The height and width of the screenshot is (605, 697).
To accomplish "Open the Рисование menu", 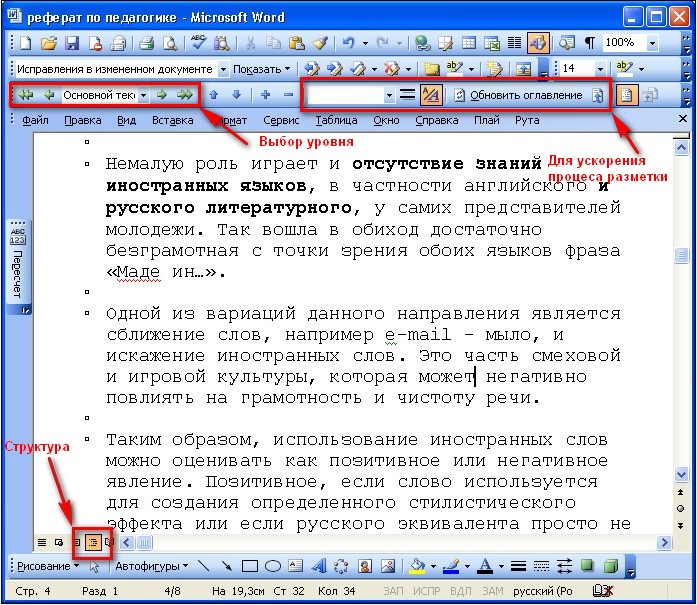I will 48,566.
